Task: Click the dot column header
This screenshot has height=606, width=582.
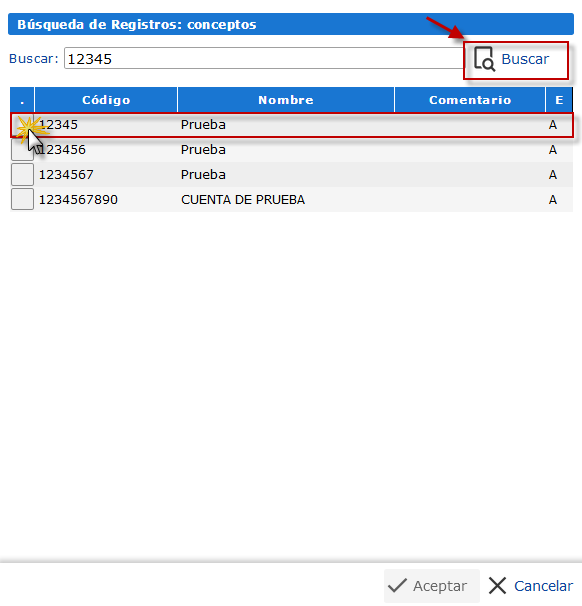Action: coord(22,100)
